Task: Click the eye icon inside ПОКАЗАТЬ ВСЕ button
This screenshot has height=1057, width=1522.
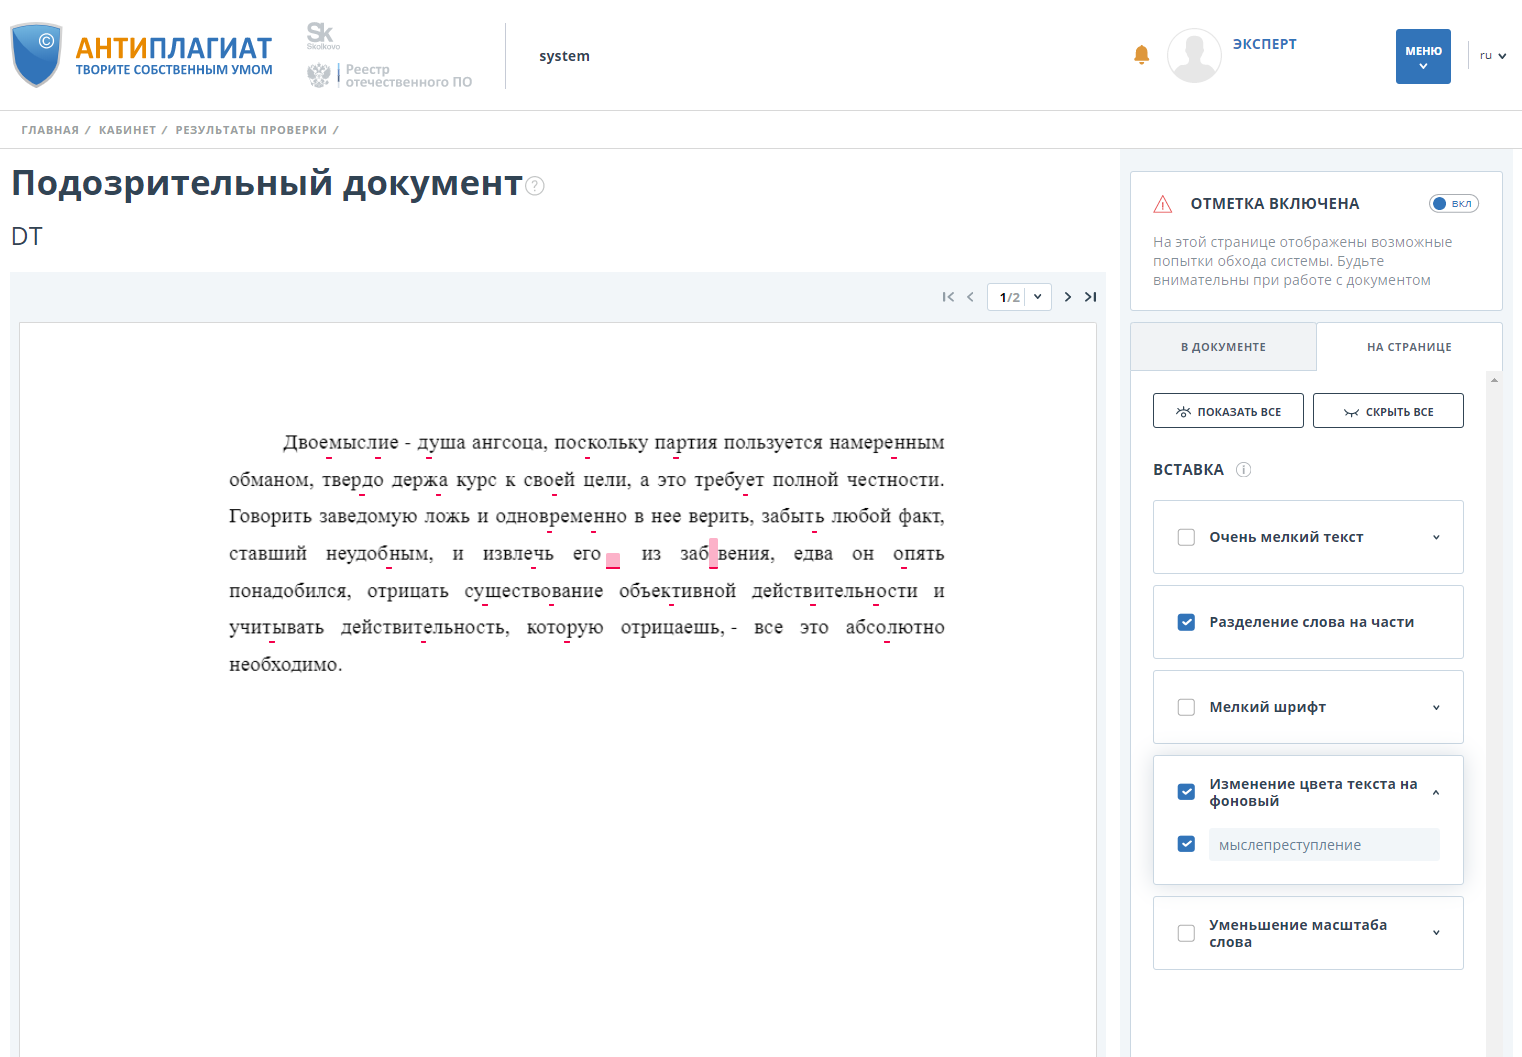Action: pyautogui.click(x=1182, y=410)
